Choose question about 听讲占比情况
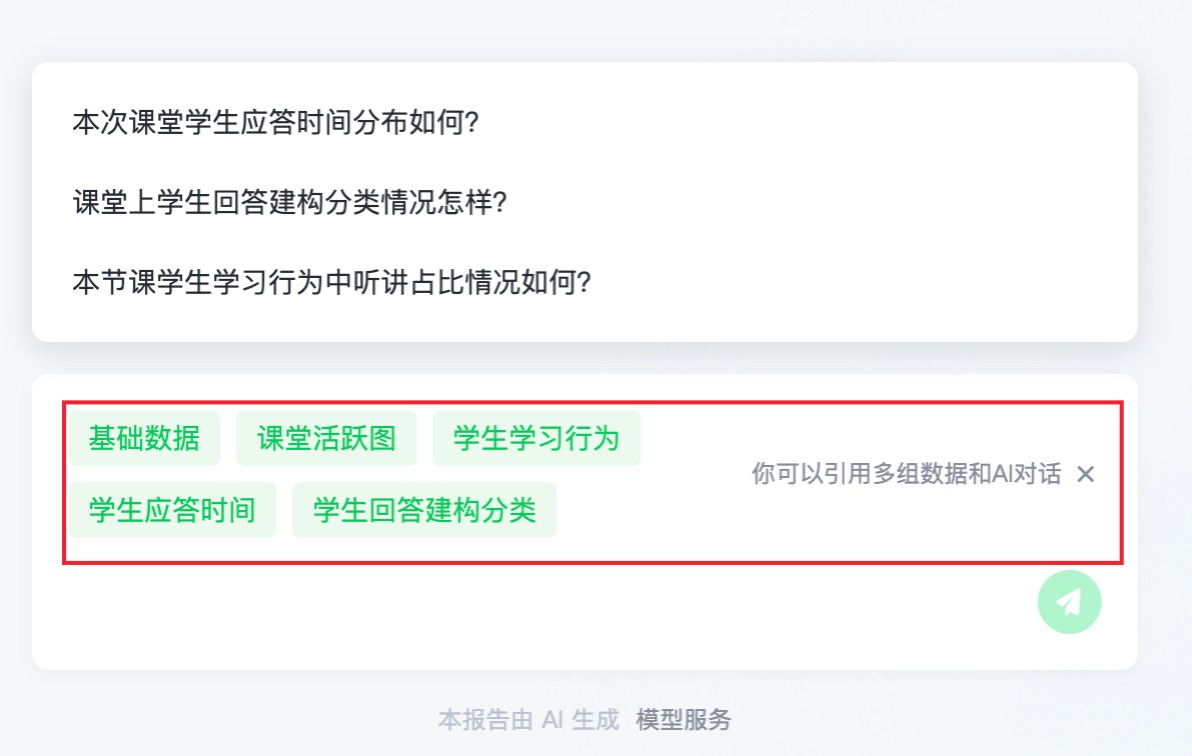1192x756 pixels. coord(331,282)
